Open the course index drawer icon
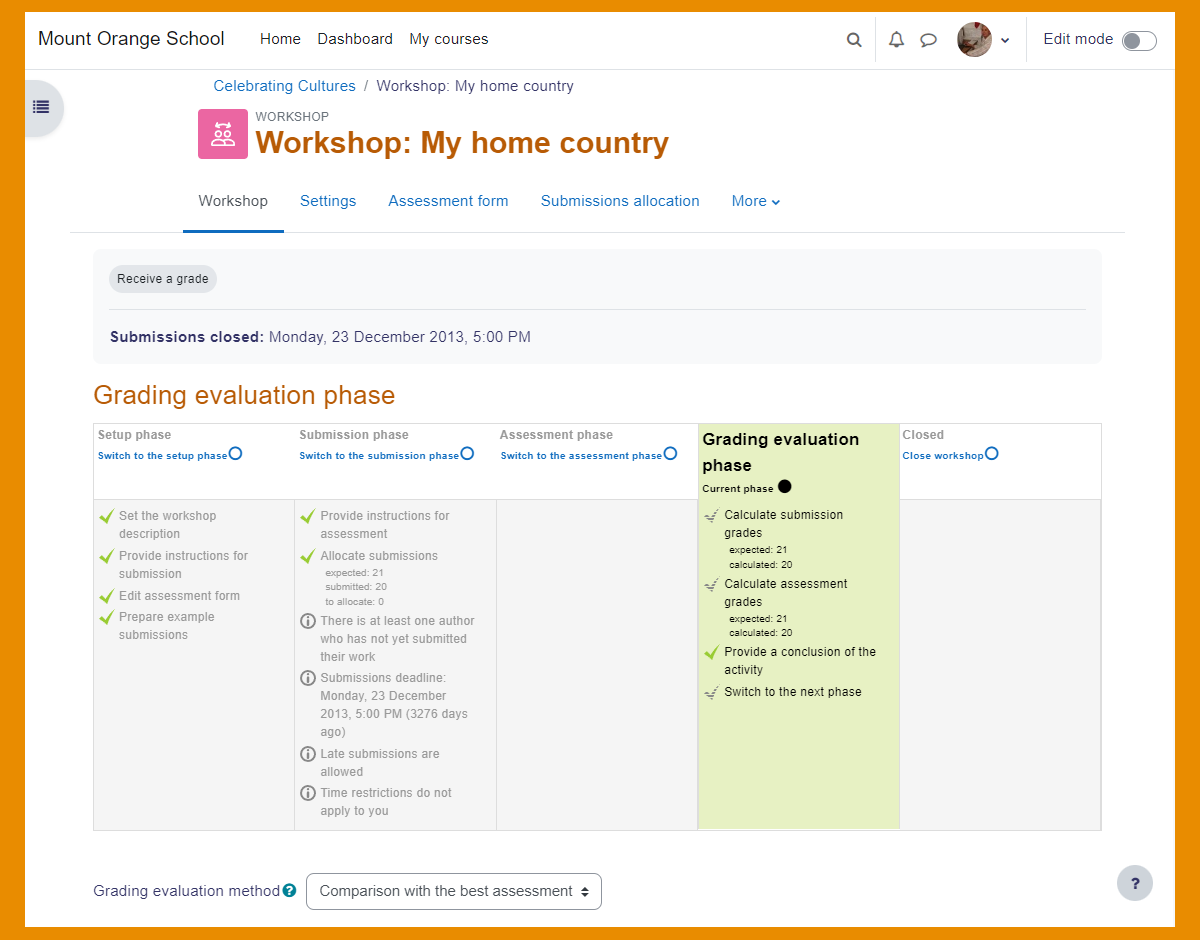Image resolution: width=1200 pixels, height=940 pixels. tap(41, 107)
